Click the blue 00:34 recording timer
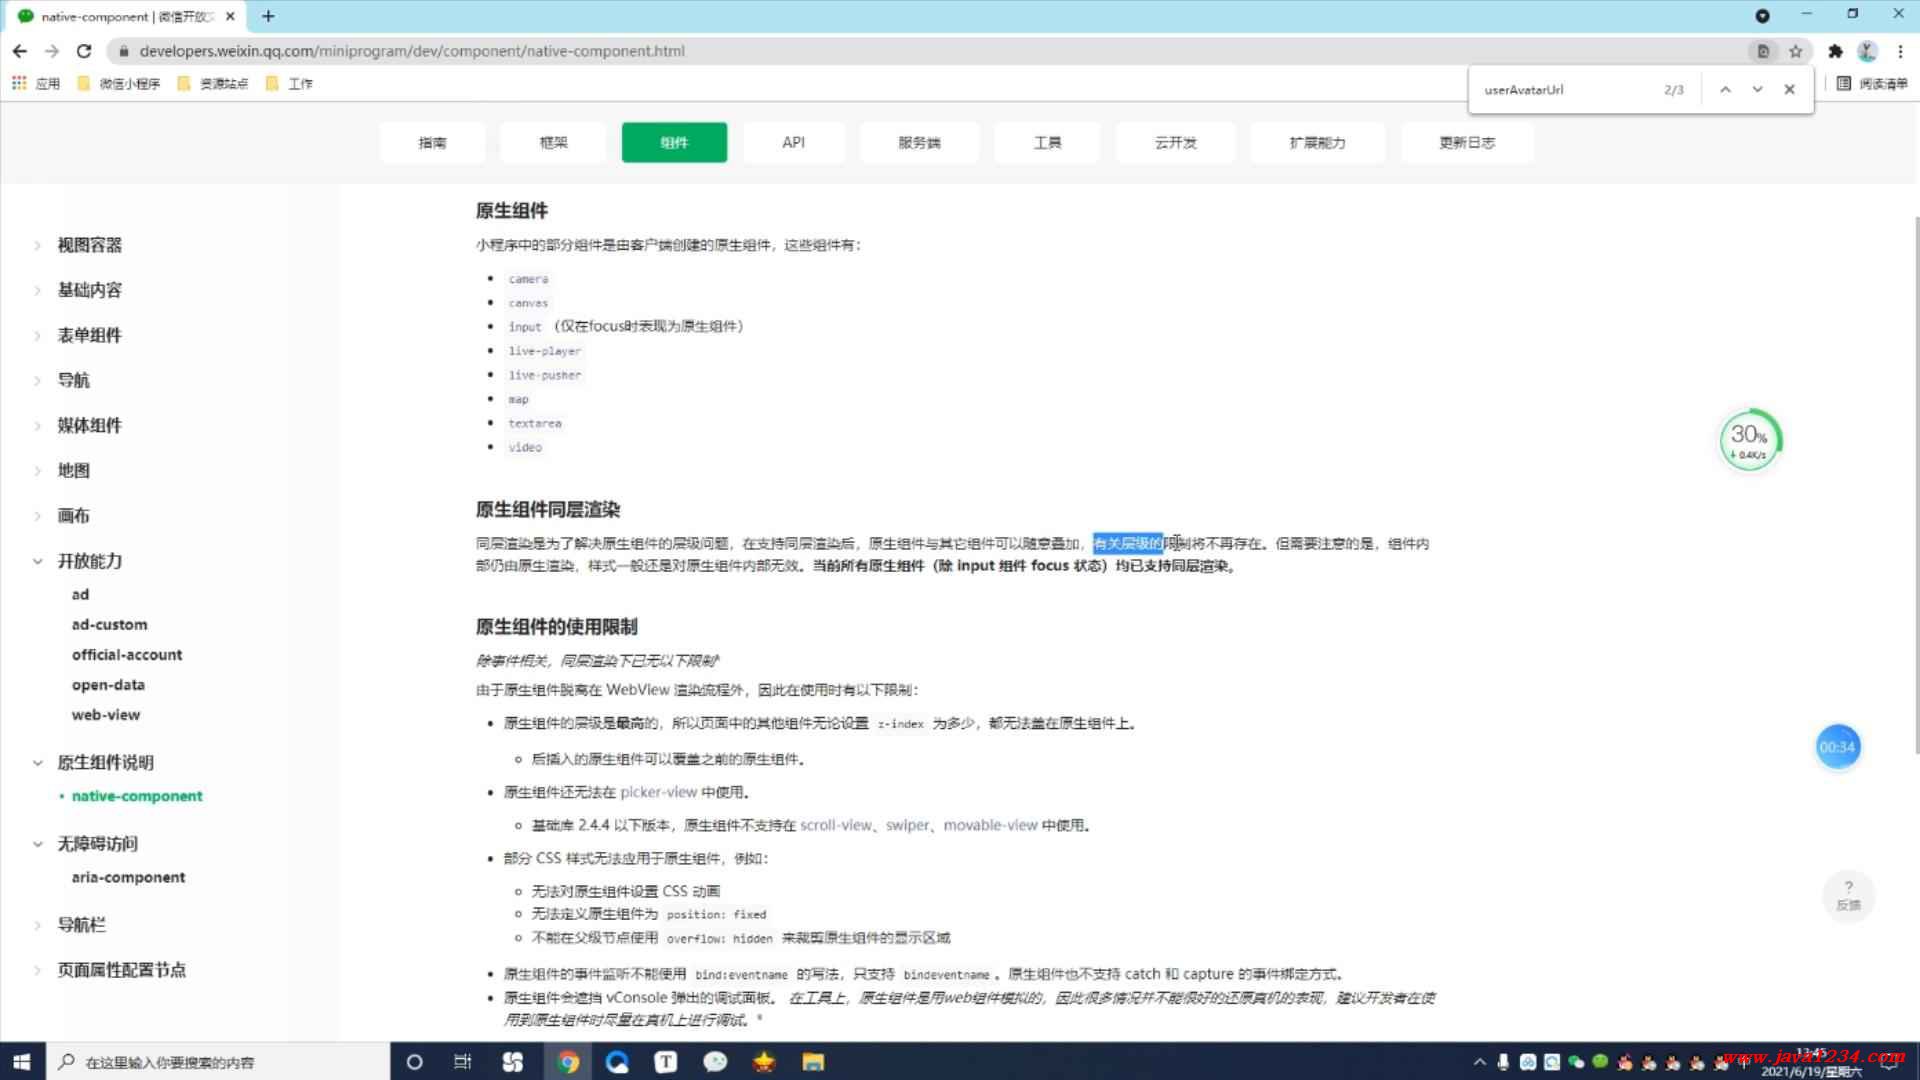This screenshot has height=1080, width=1920. tap(1837, 747)
